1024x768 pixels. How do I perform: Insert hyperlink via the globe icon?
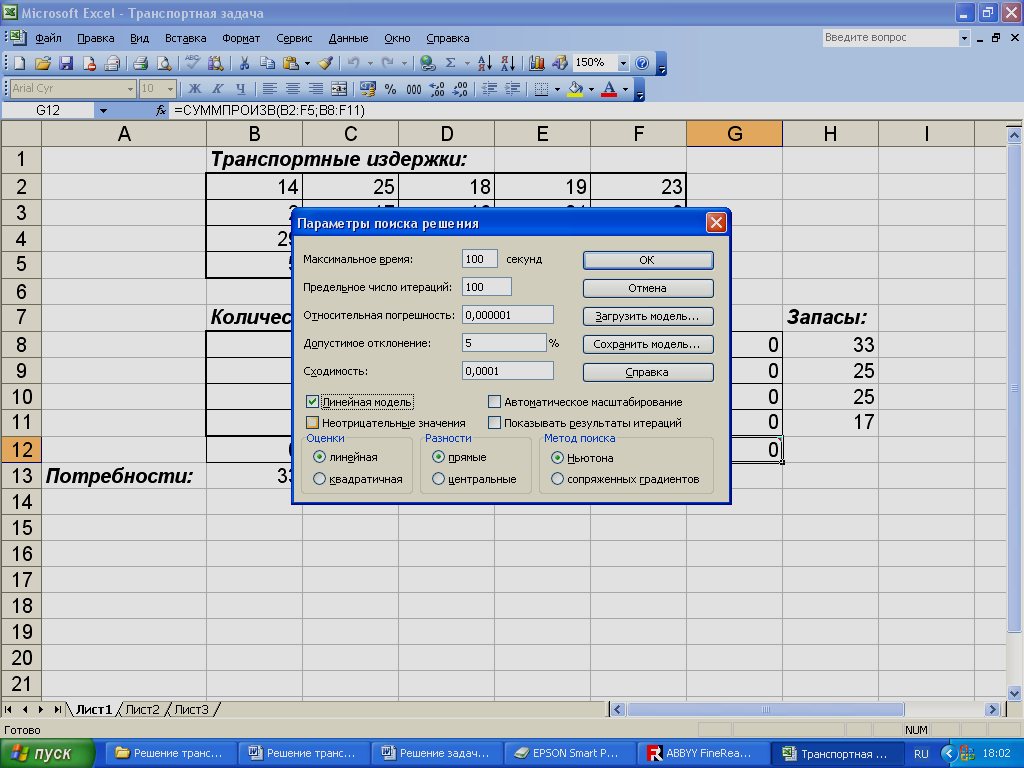tap(428, 63)
